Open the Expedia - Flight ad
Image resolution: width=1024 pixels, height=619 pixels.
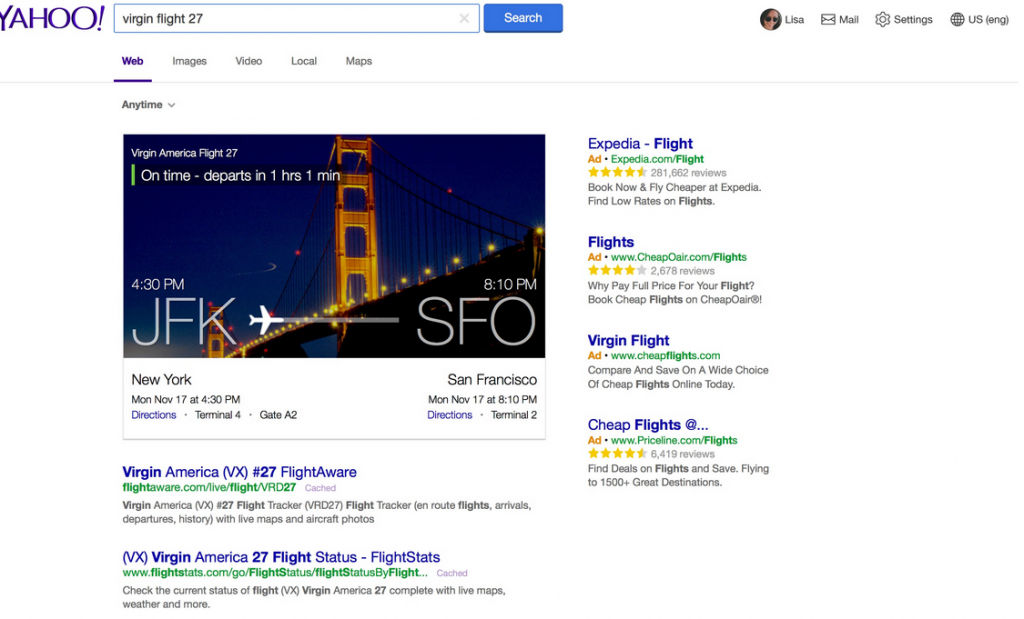click(x=640, y=144)
